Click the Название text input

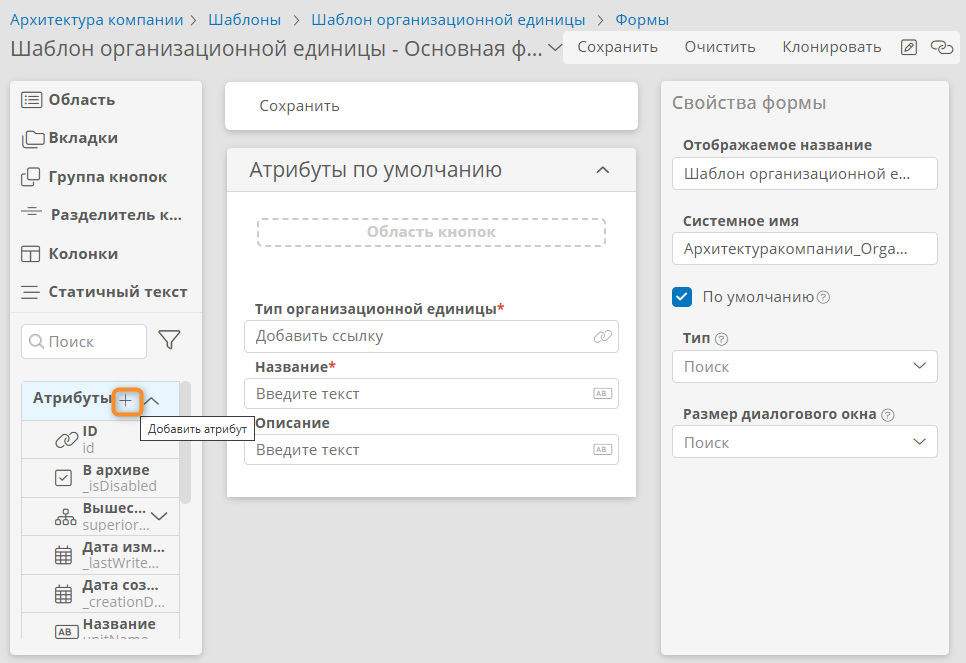[x=431, y=394]
